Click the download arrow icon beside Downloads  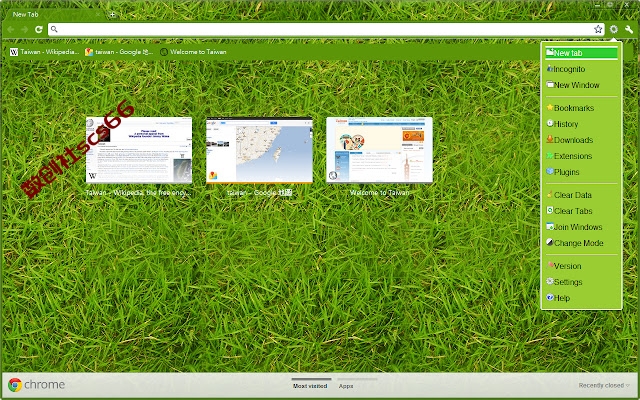coord(550,139)
